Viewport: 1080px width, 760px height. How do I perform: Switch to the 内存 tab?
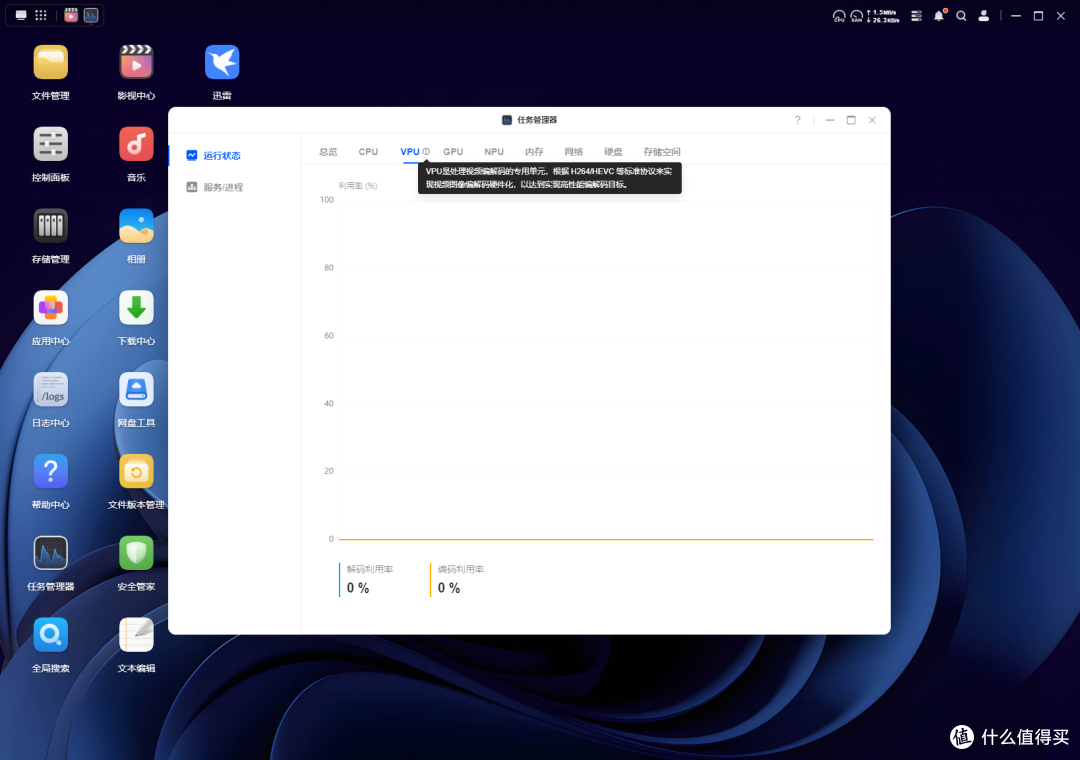[534, 152]
